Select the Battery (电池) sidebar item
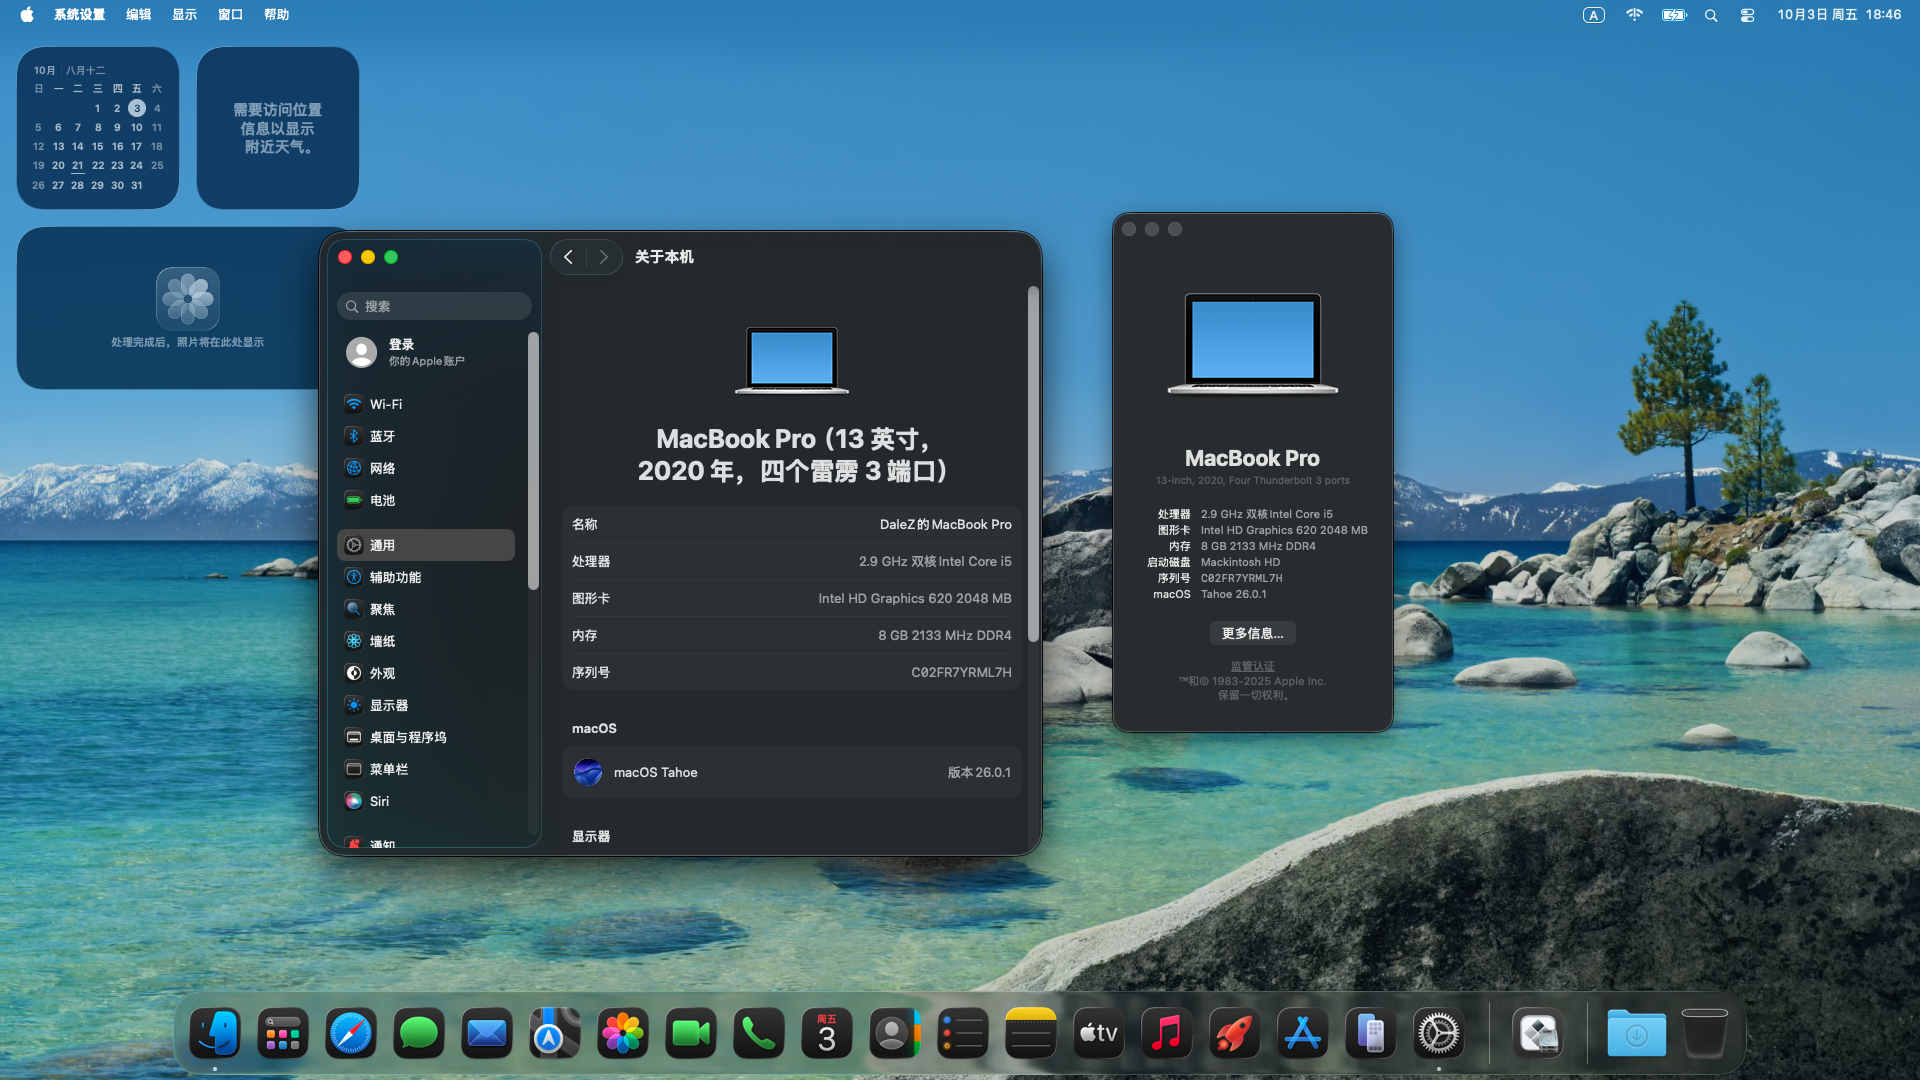1920x1080 pixels. (382, 500)
